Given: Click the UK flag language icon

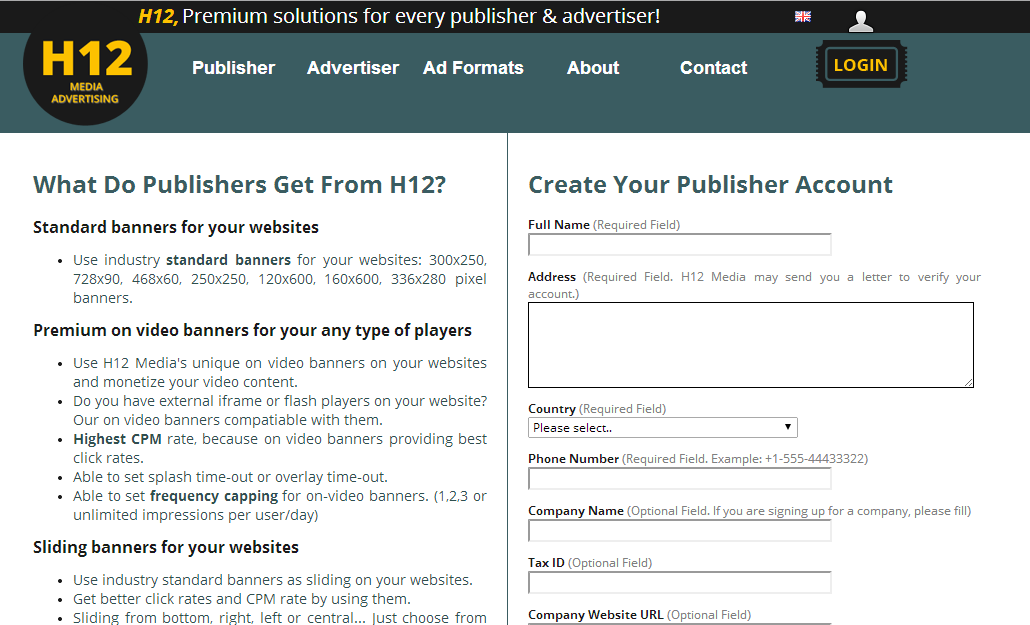Looking at the screenshot, I should click(802, 16).
